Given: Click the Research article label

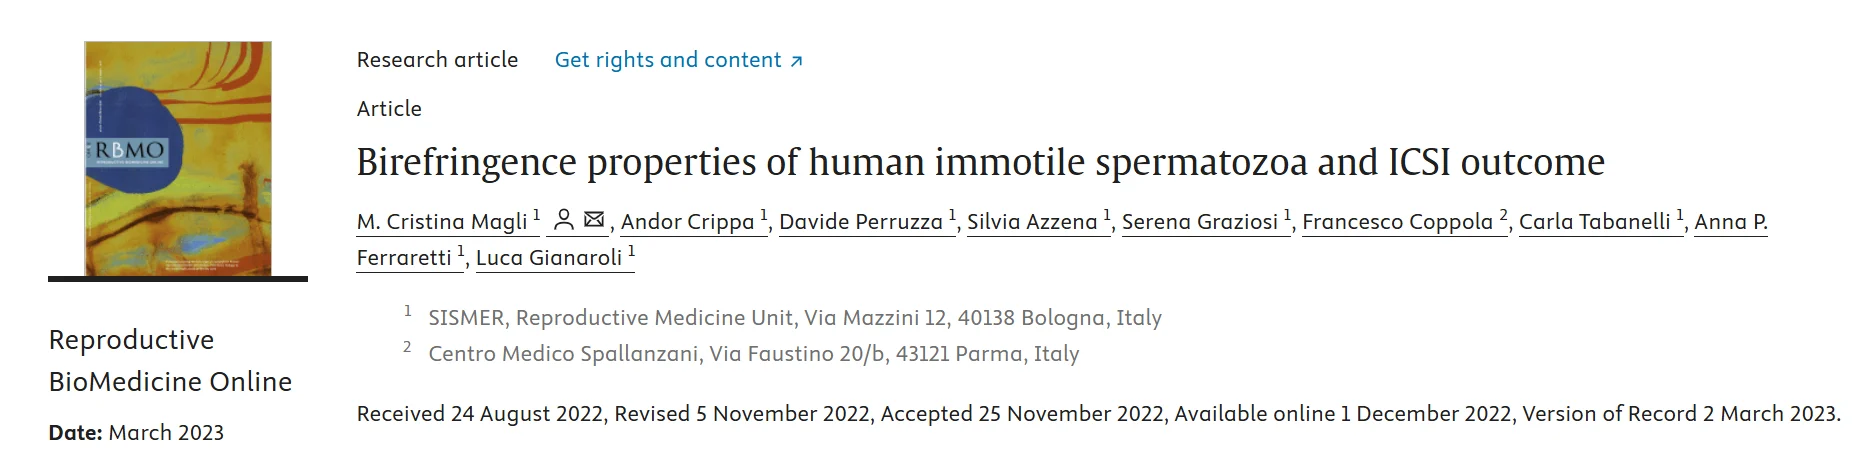Looking at the screenshot, I should (x=437, y=60).
